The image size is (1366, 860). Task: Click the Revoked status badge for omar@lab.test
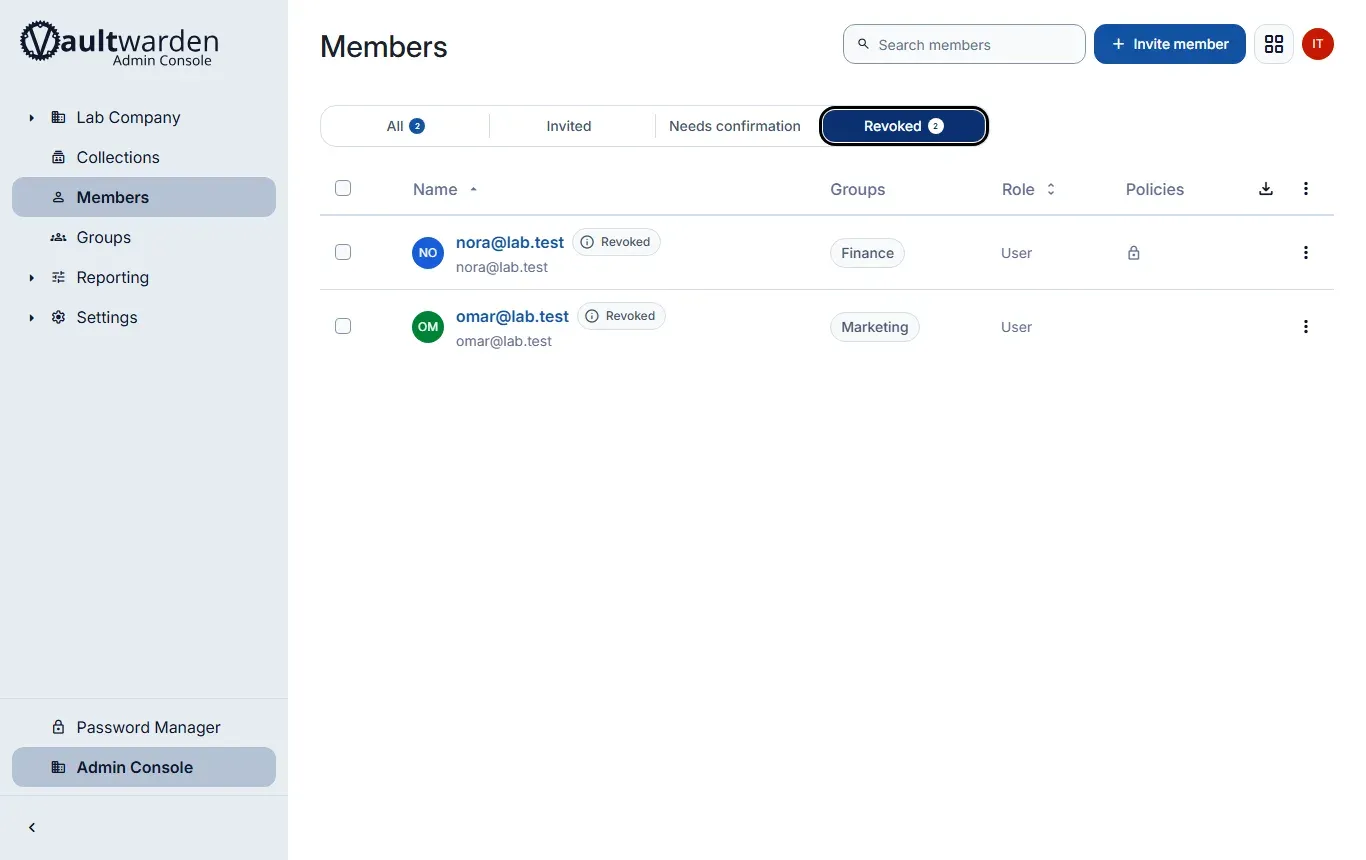coord(621,316)
